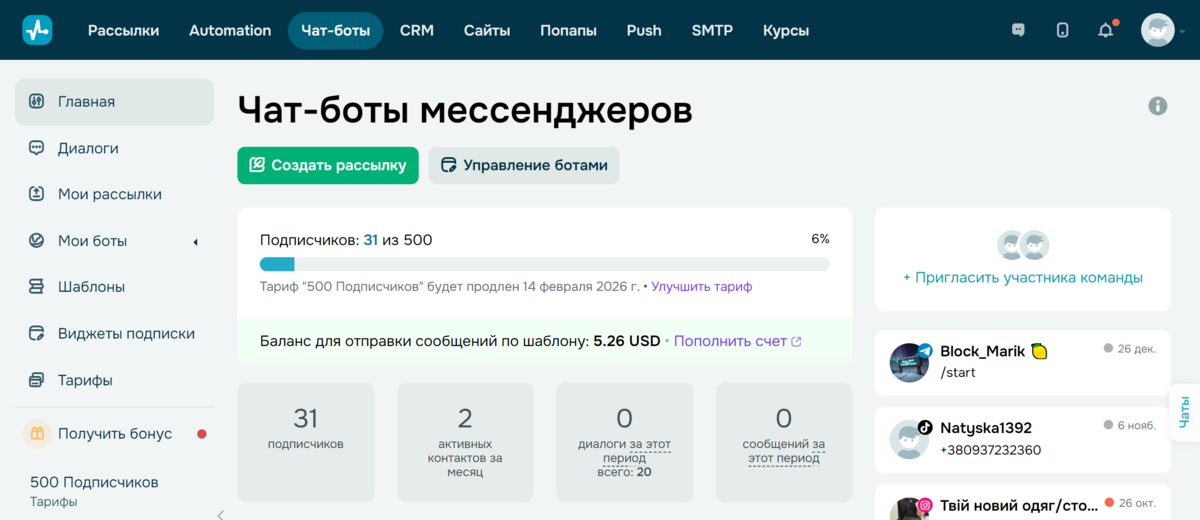
Task: Click the Пополнить счет link
Action: point(738,341)
